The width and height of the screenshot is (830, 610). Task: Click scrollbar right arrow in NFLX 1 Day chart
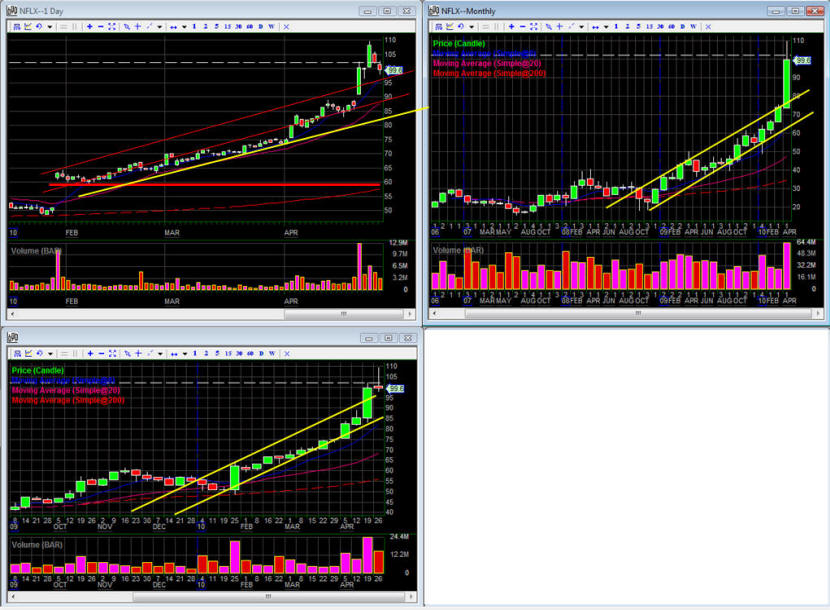pyautogui.click(x=410, y=314)
